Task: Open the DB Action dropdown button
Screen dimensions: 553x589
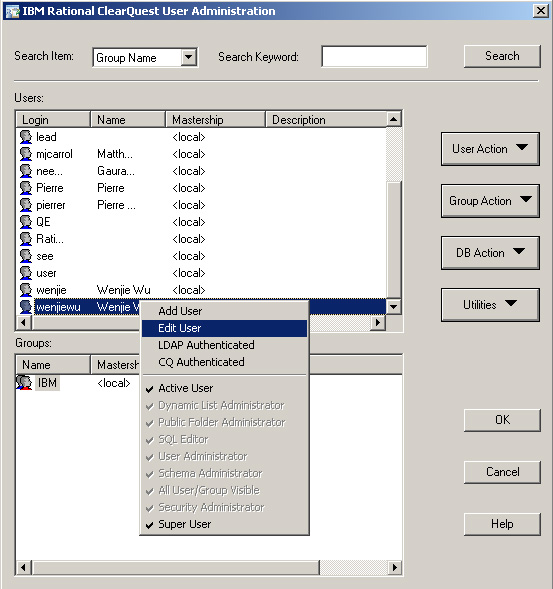Action: tap(490, 253)
